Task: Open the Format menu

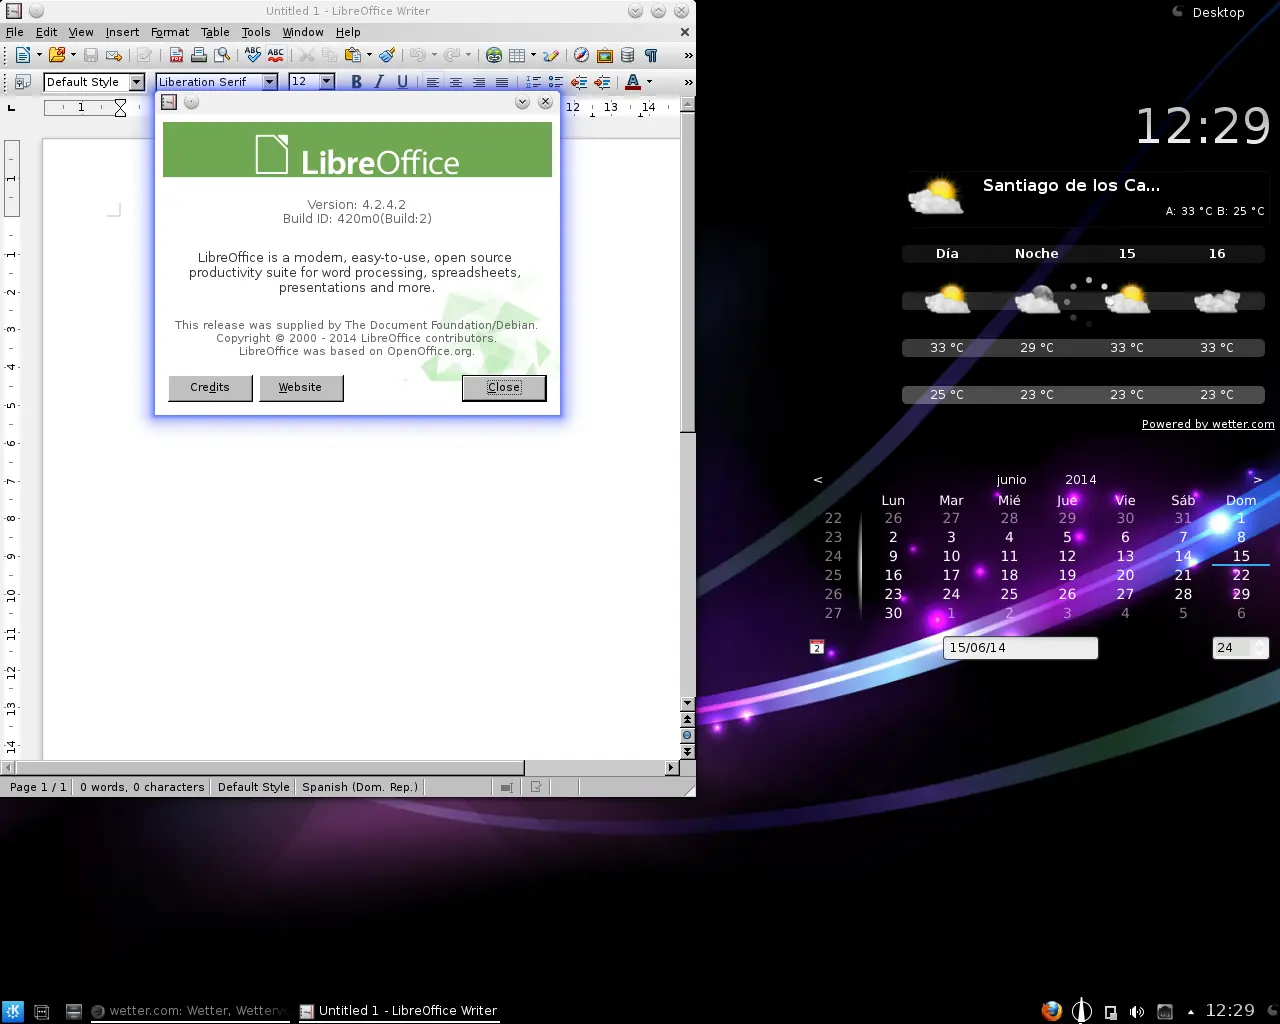Action: (170, 32)
